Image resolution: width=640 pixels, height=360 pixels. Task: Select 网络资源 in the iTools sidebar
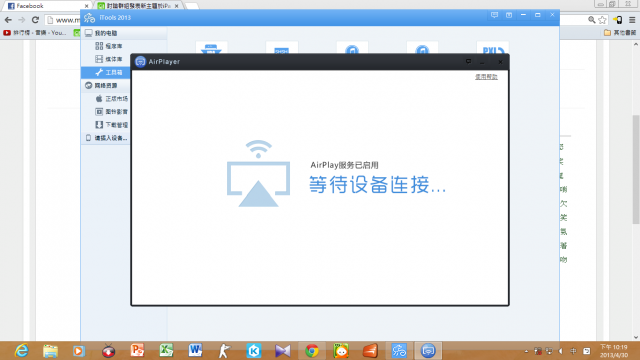106,85
